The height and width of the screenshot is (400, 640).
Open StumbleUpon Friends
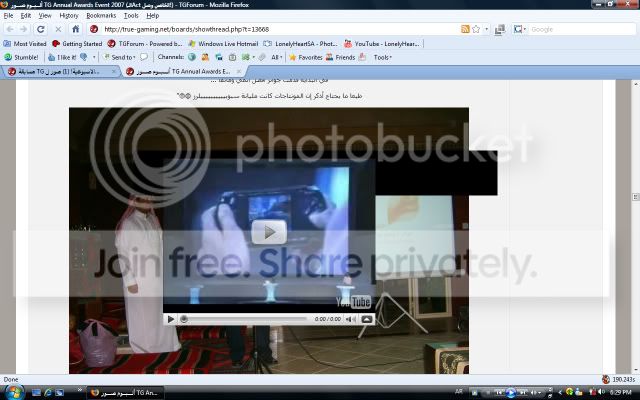(340, 57)
